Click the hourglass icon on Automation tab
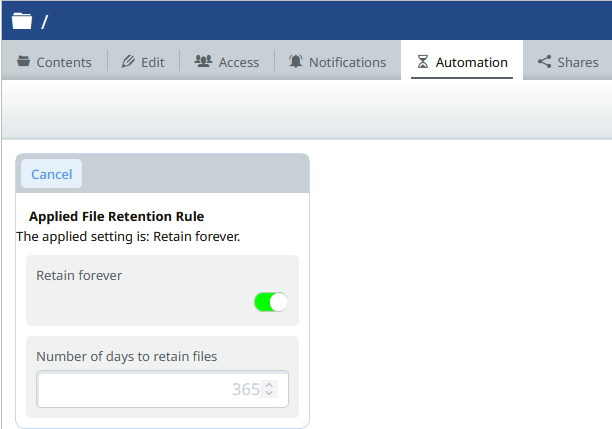This screenshot has height=429, width=612. pos(422,62)
